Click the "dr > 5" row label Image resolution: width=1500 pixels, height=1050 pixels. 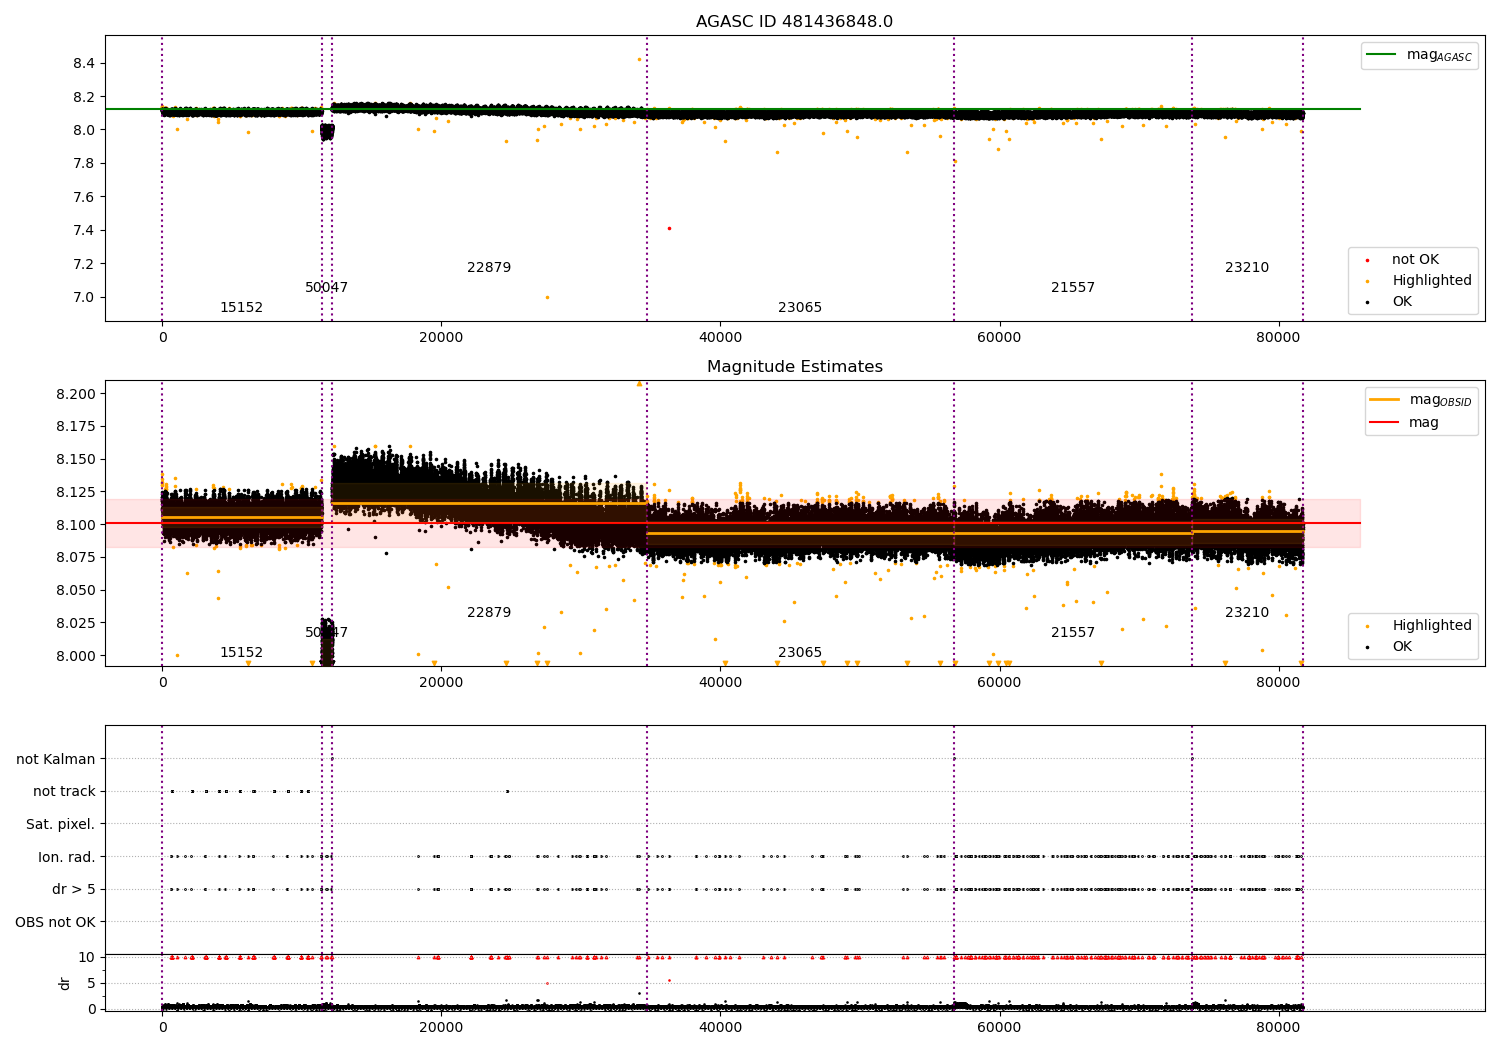tap(74, 890)
